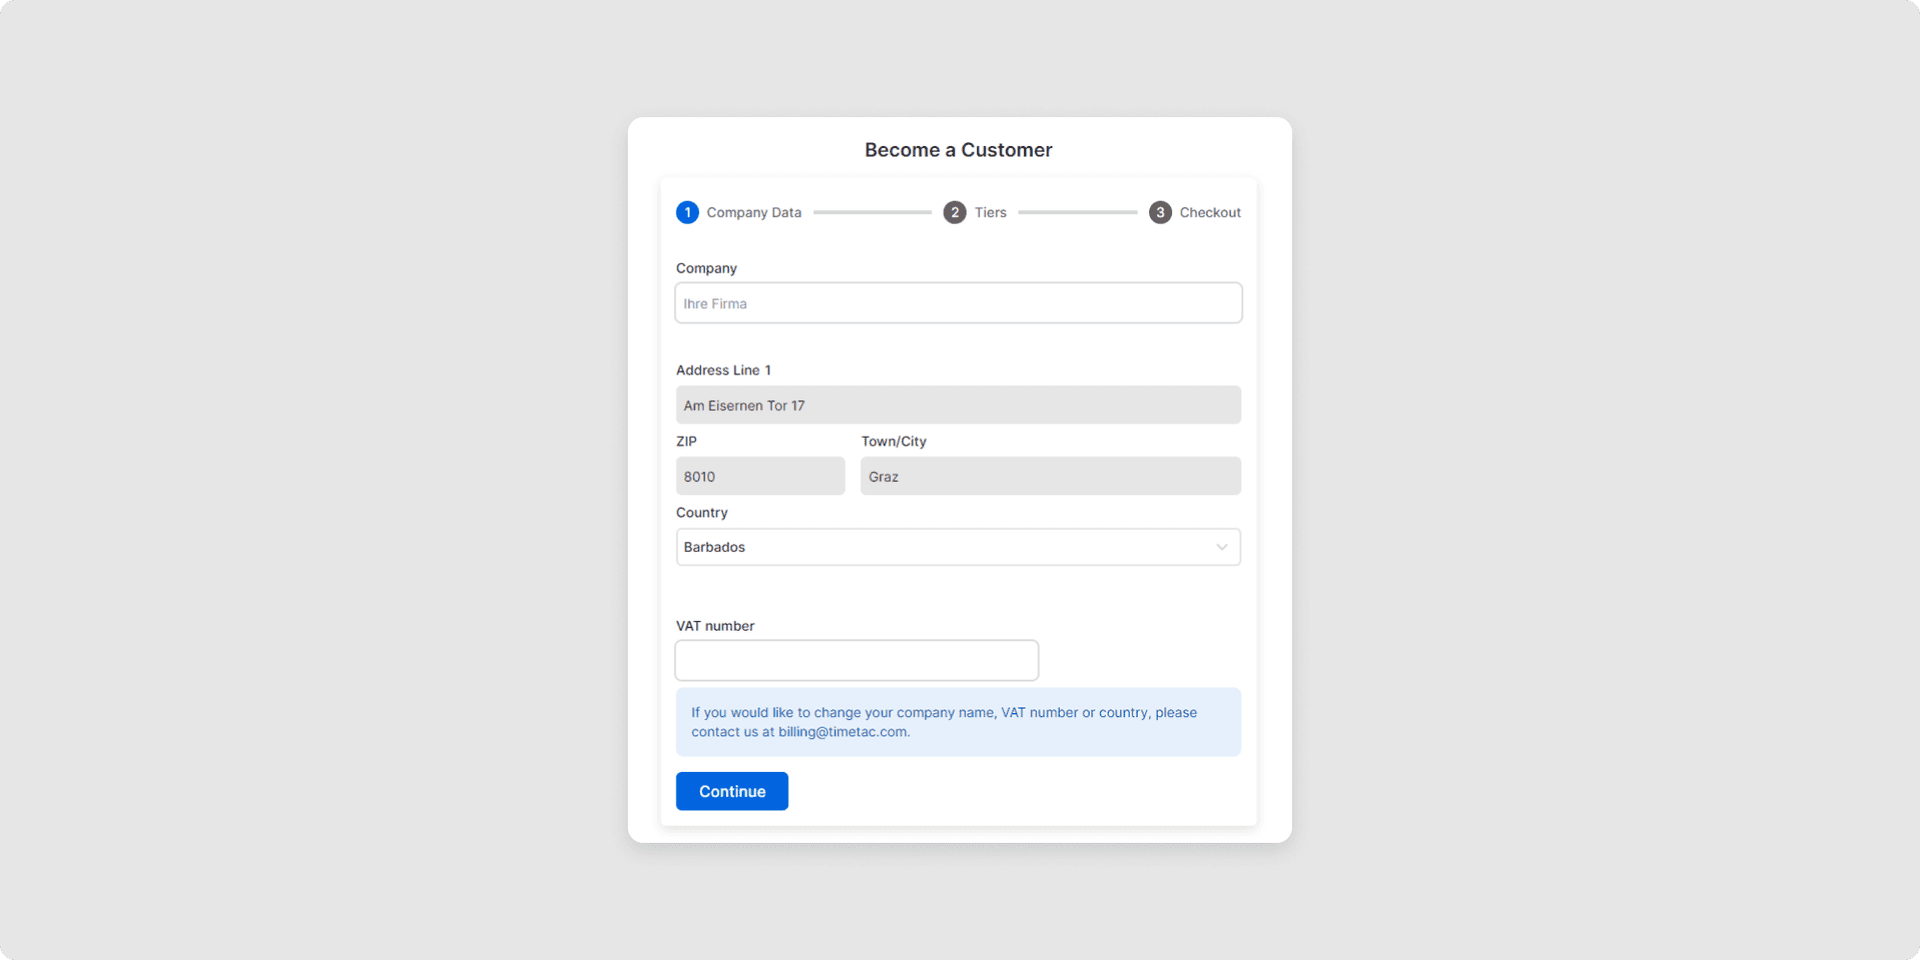Viewport: 1920px width, 960px height.
Task: Click the step 1 circle icon
Action: click(x=687, y=212)
